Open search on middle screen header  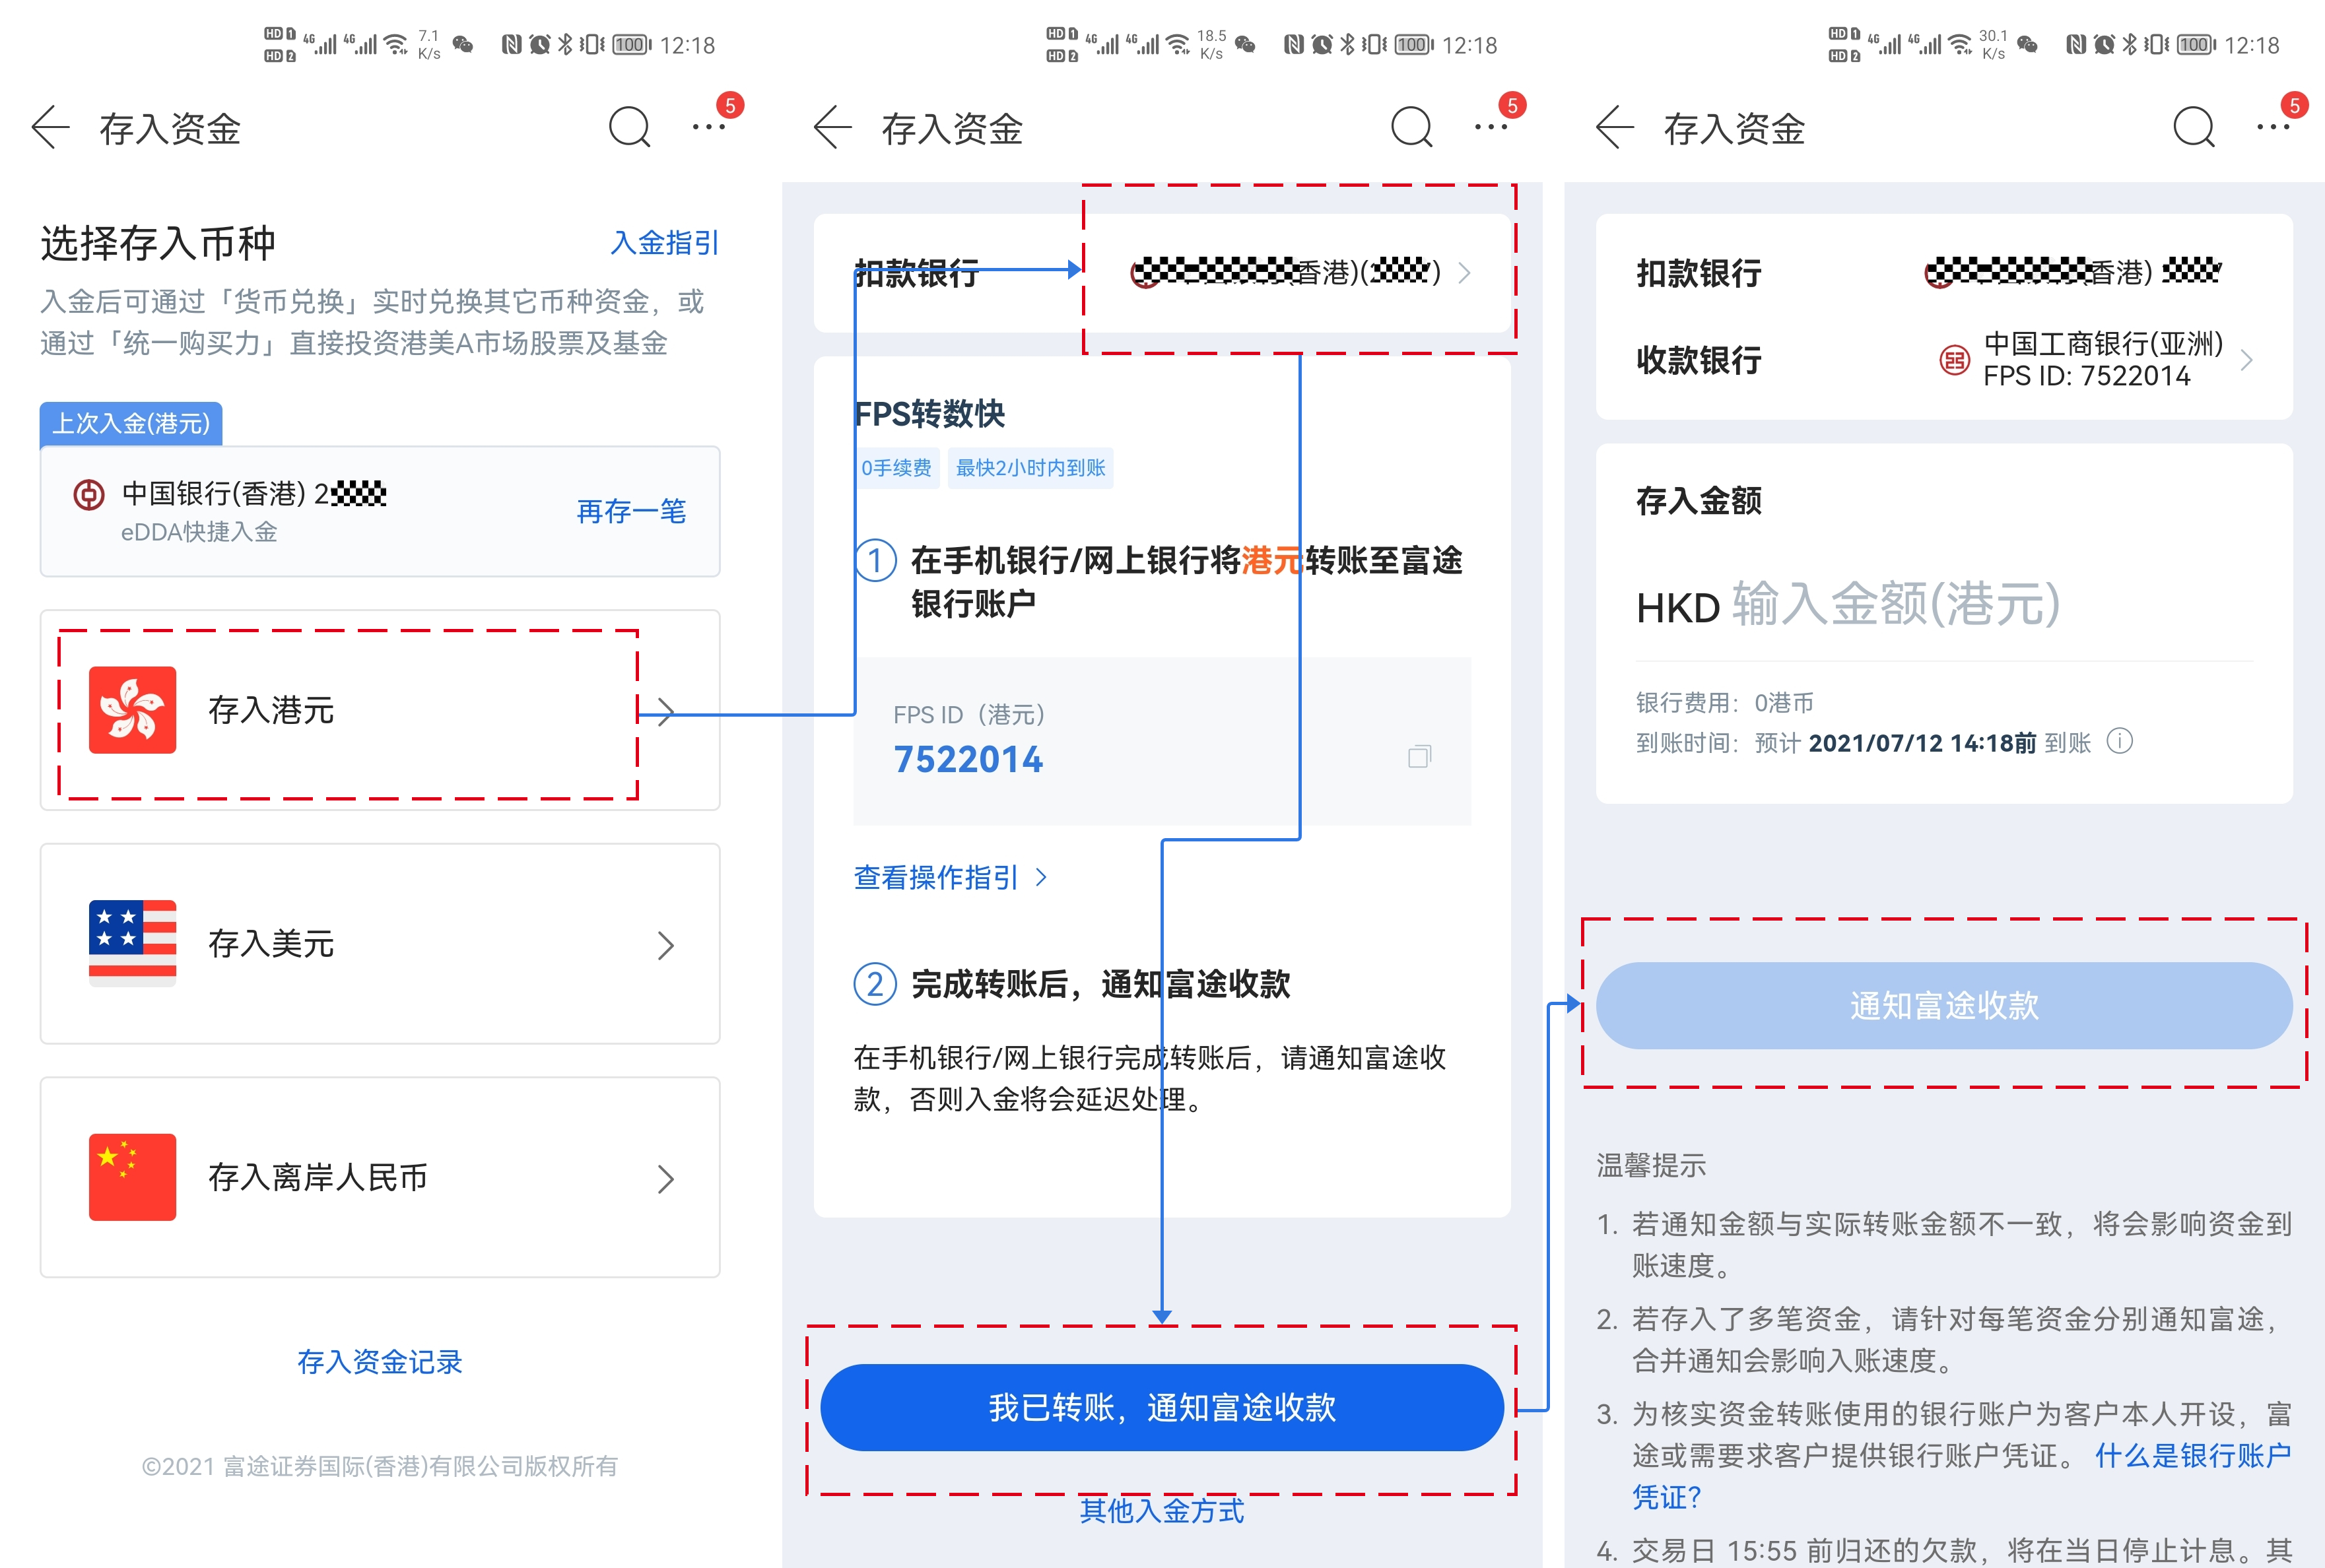click(x=1412, y=128)
